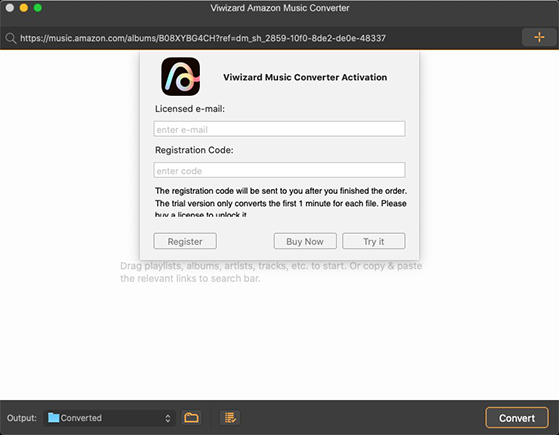Screen dimensions: 559x435
Task: Click the orange plus add-link button
Action: coord(539,37)
